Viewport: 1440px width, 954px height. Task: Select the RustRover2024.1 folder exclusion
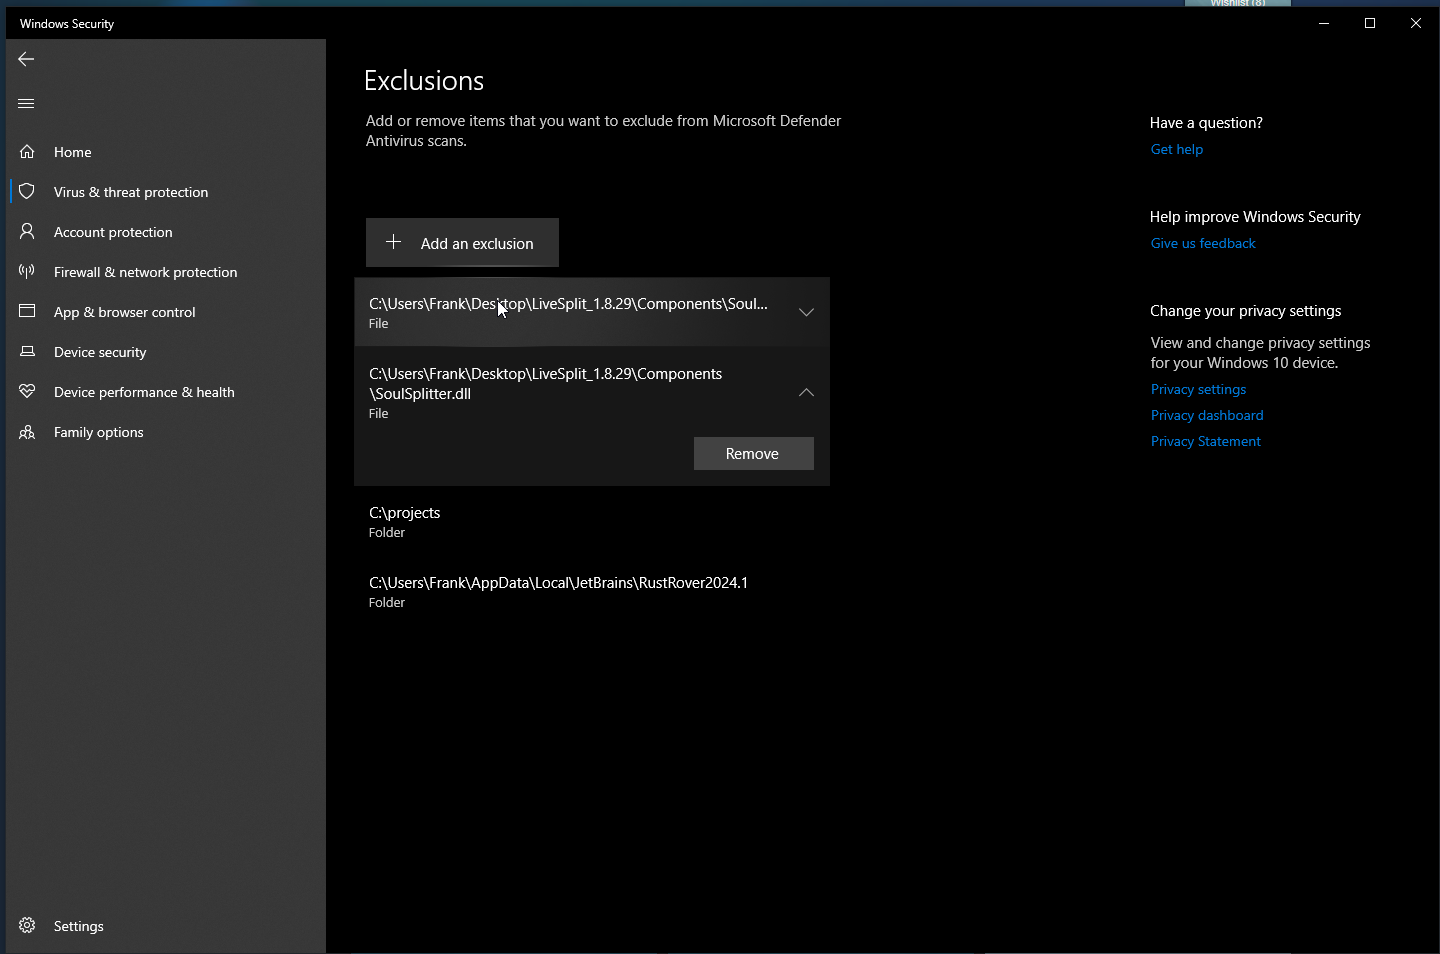click(558, 591)
